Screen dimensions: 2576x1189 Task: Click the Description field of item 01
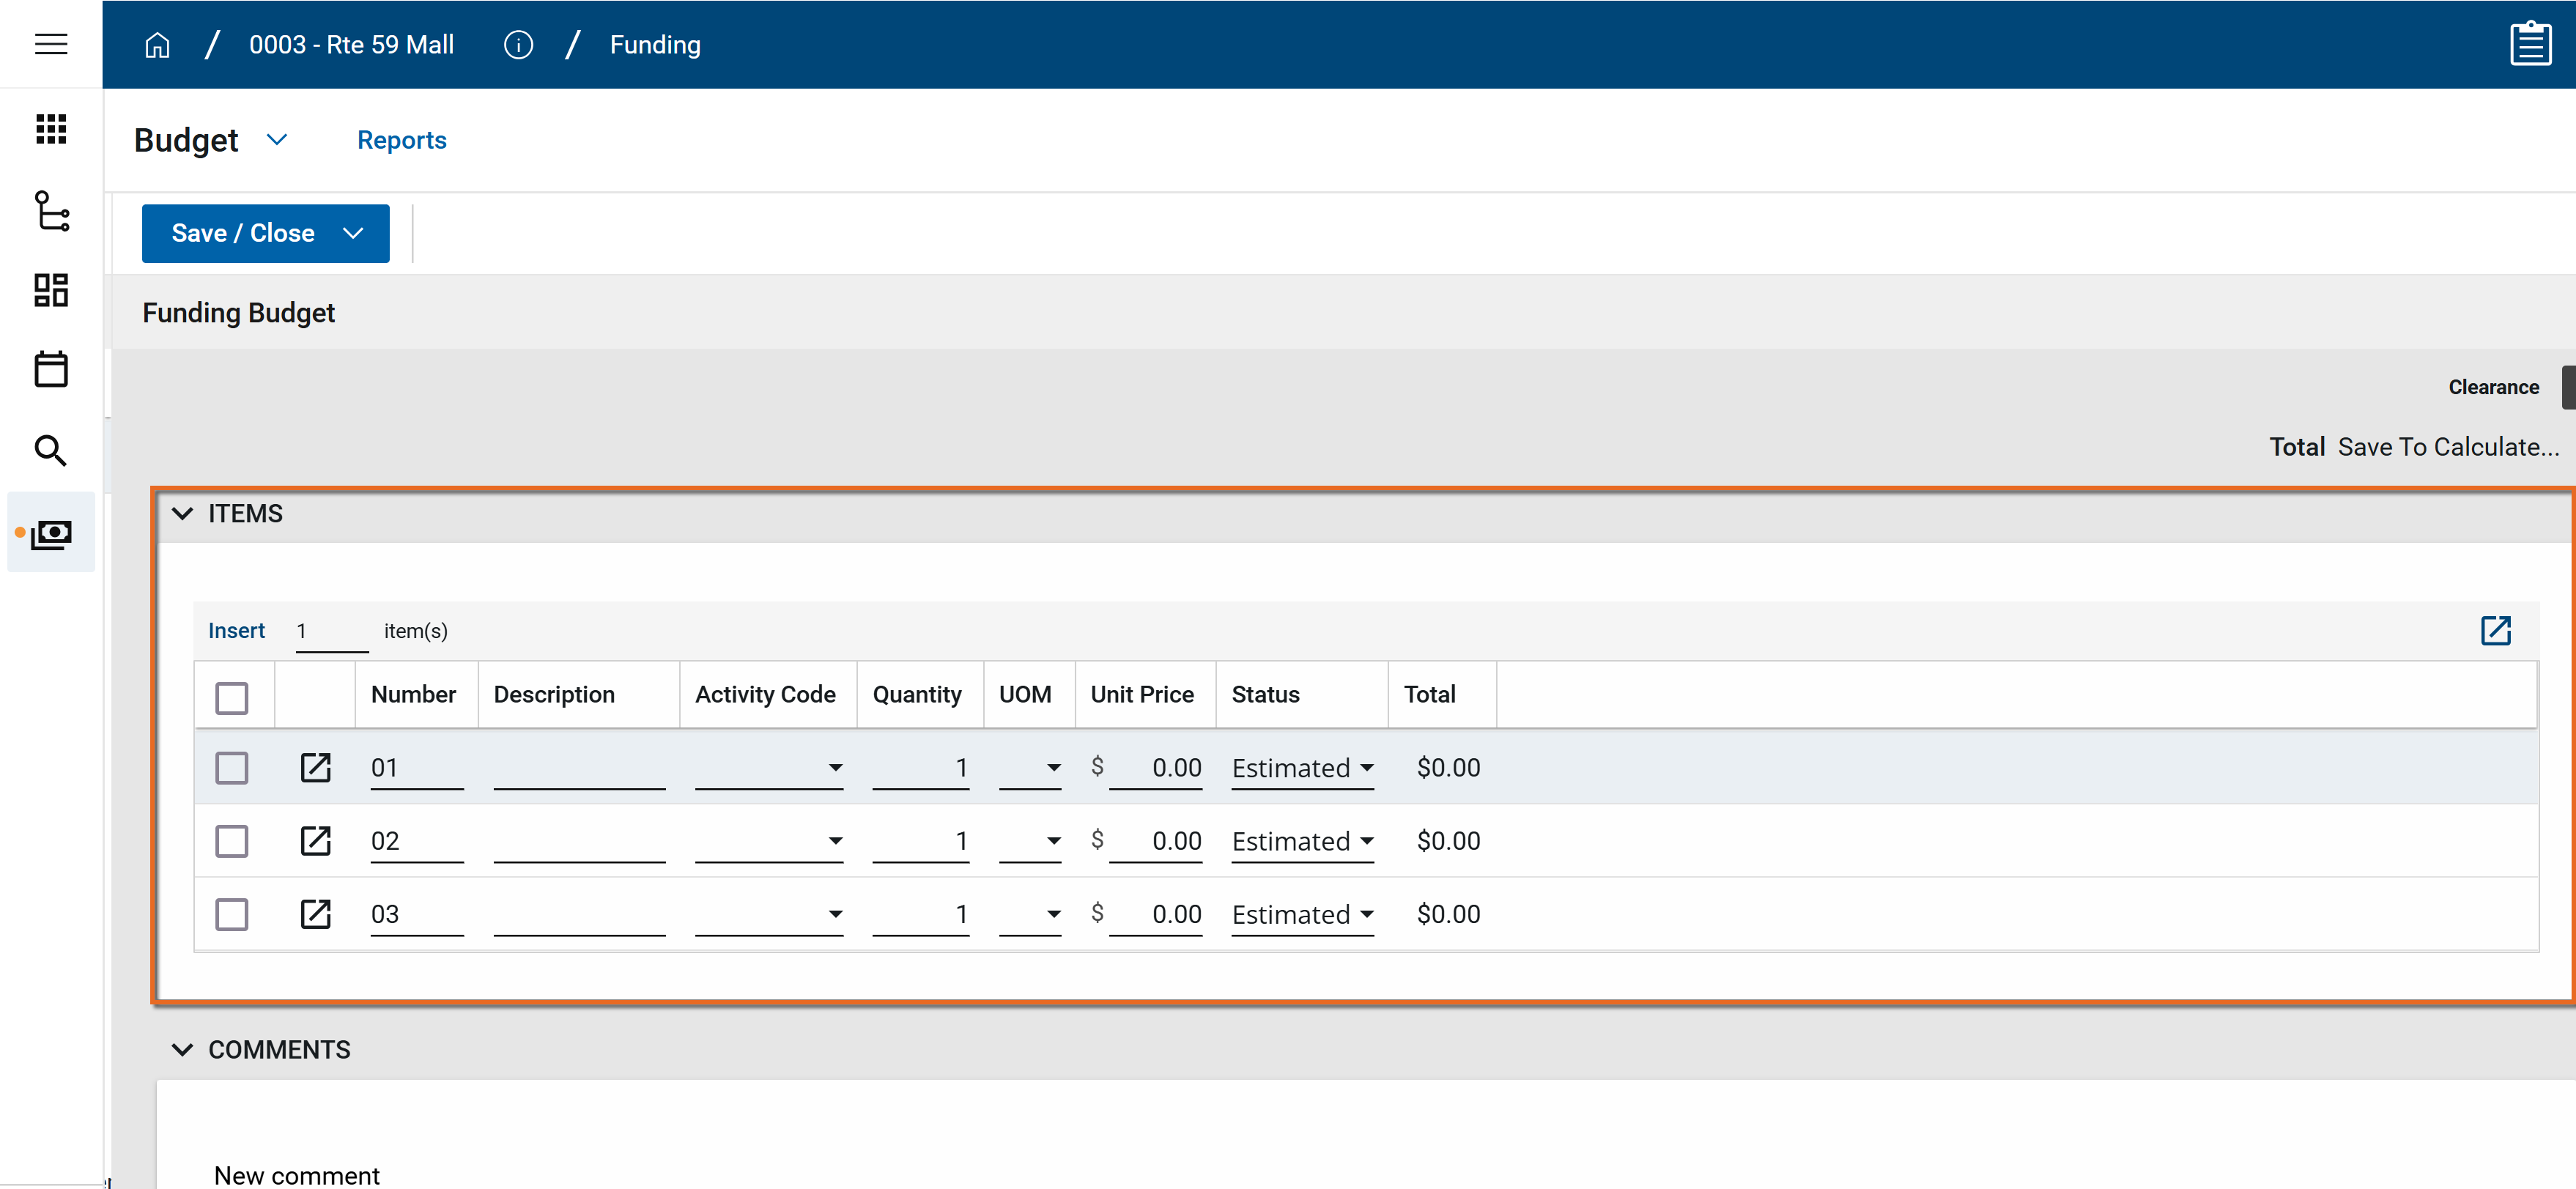(x=579, y=768)
